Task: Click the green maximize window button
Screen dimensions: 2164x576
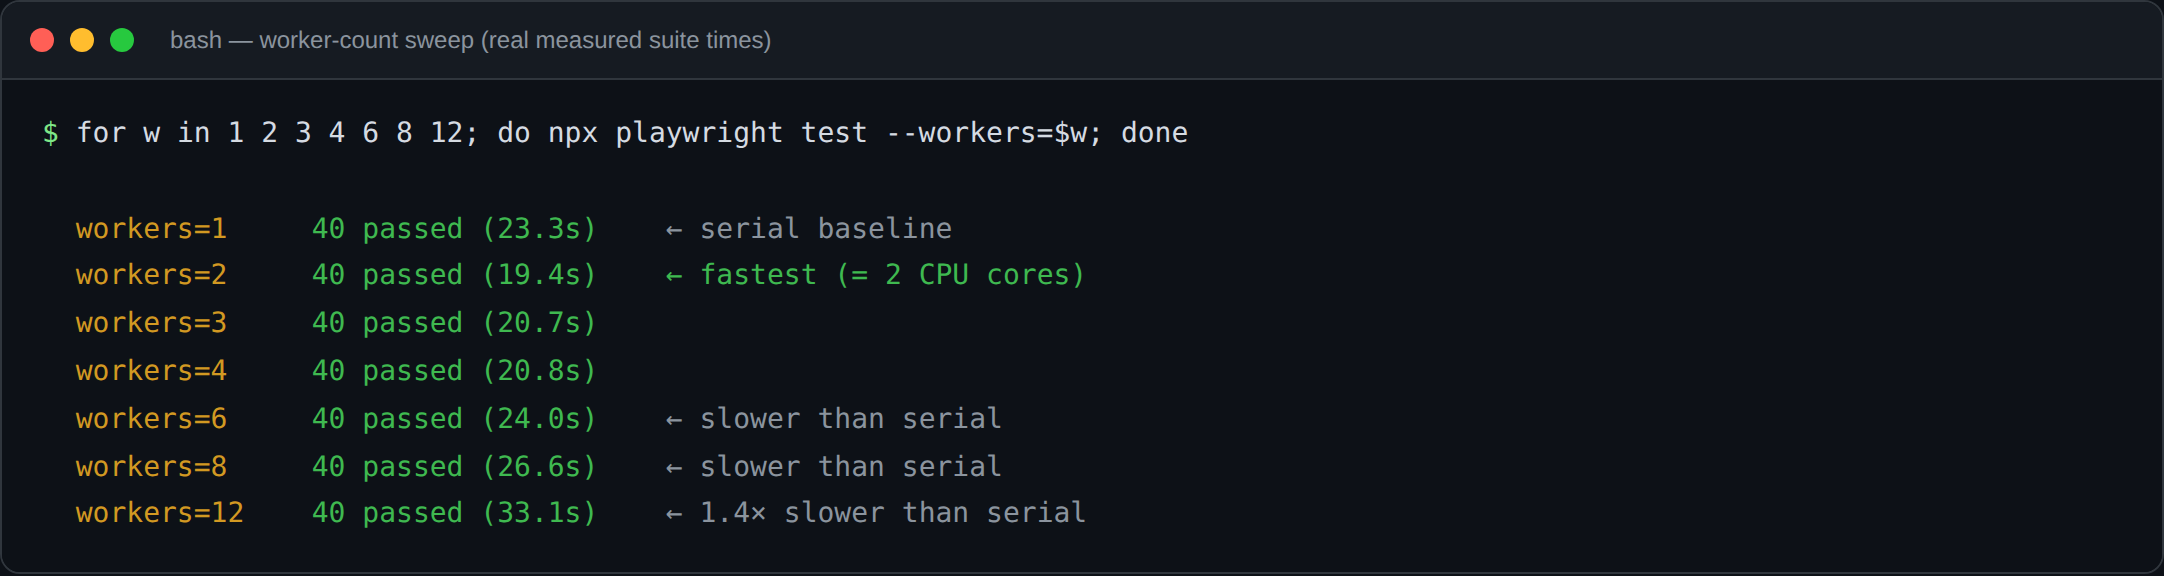Action: tap(122, 40)
